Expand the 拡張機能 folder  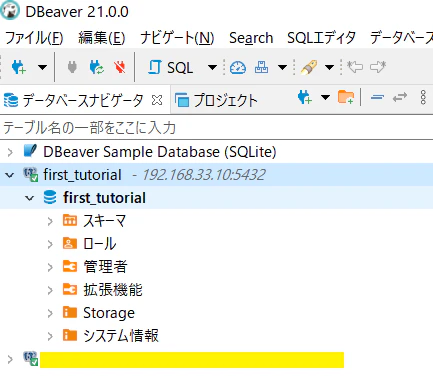click(50, 290)
